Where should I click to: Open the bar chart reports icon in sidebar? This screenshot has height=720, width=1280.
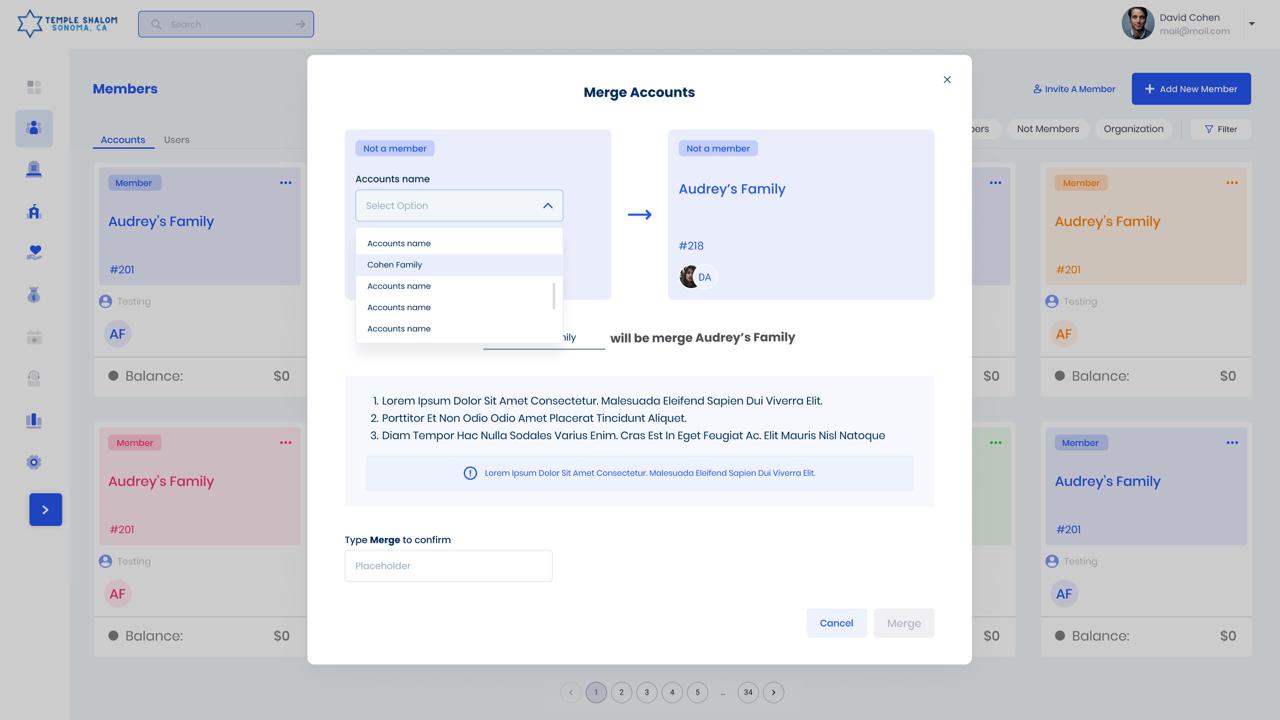(34, 420)
